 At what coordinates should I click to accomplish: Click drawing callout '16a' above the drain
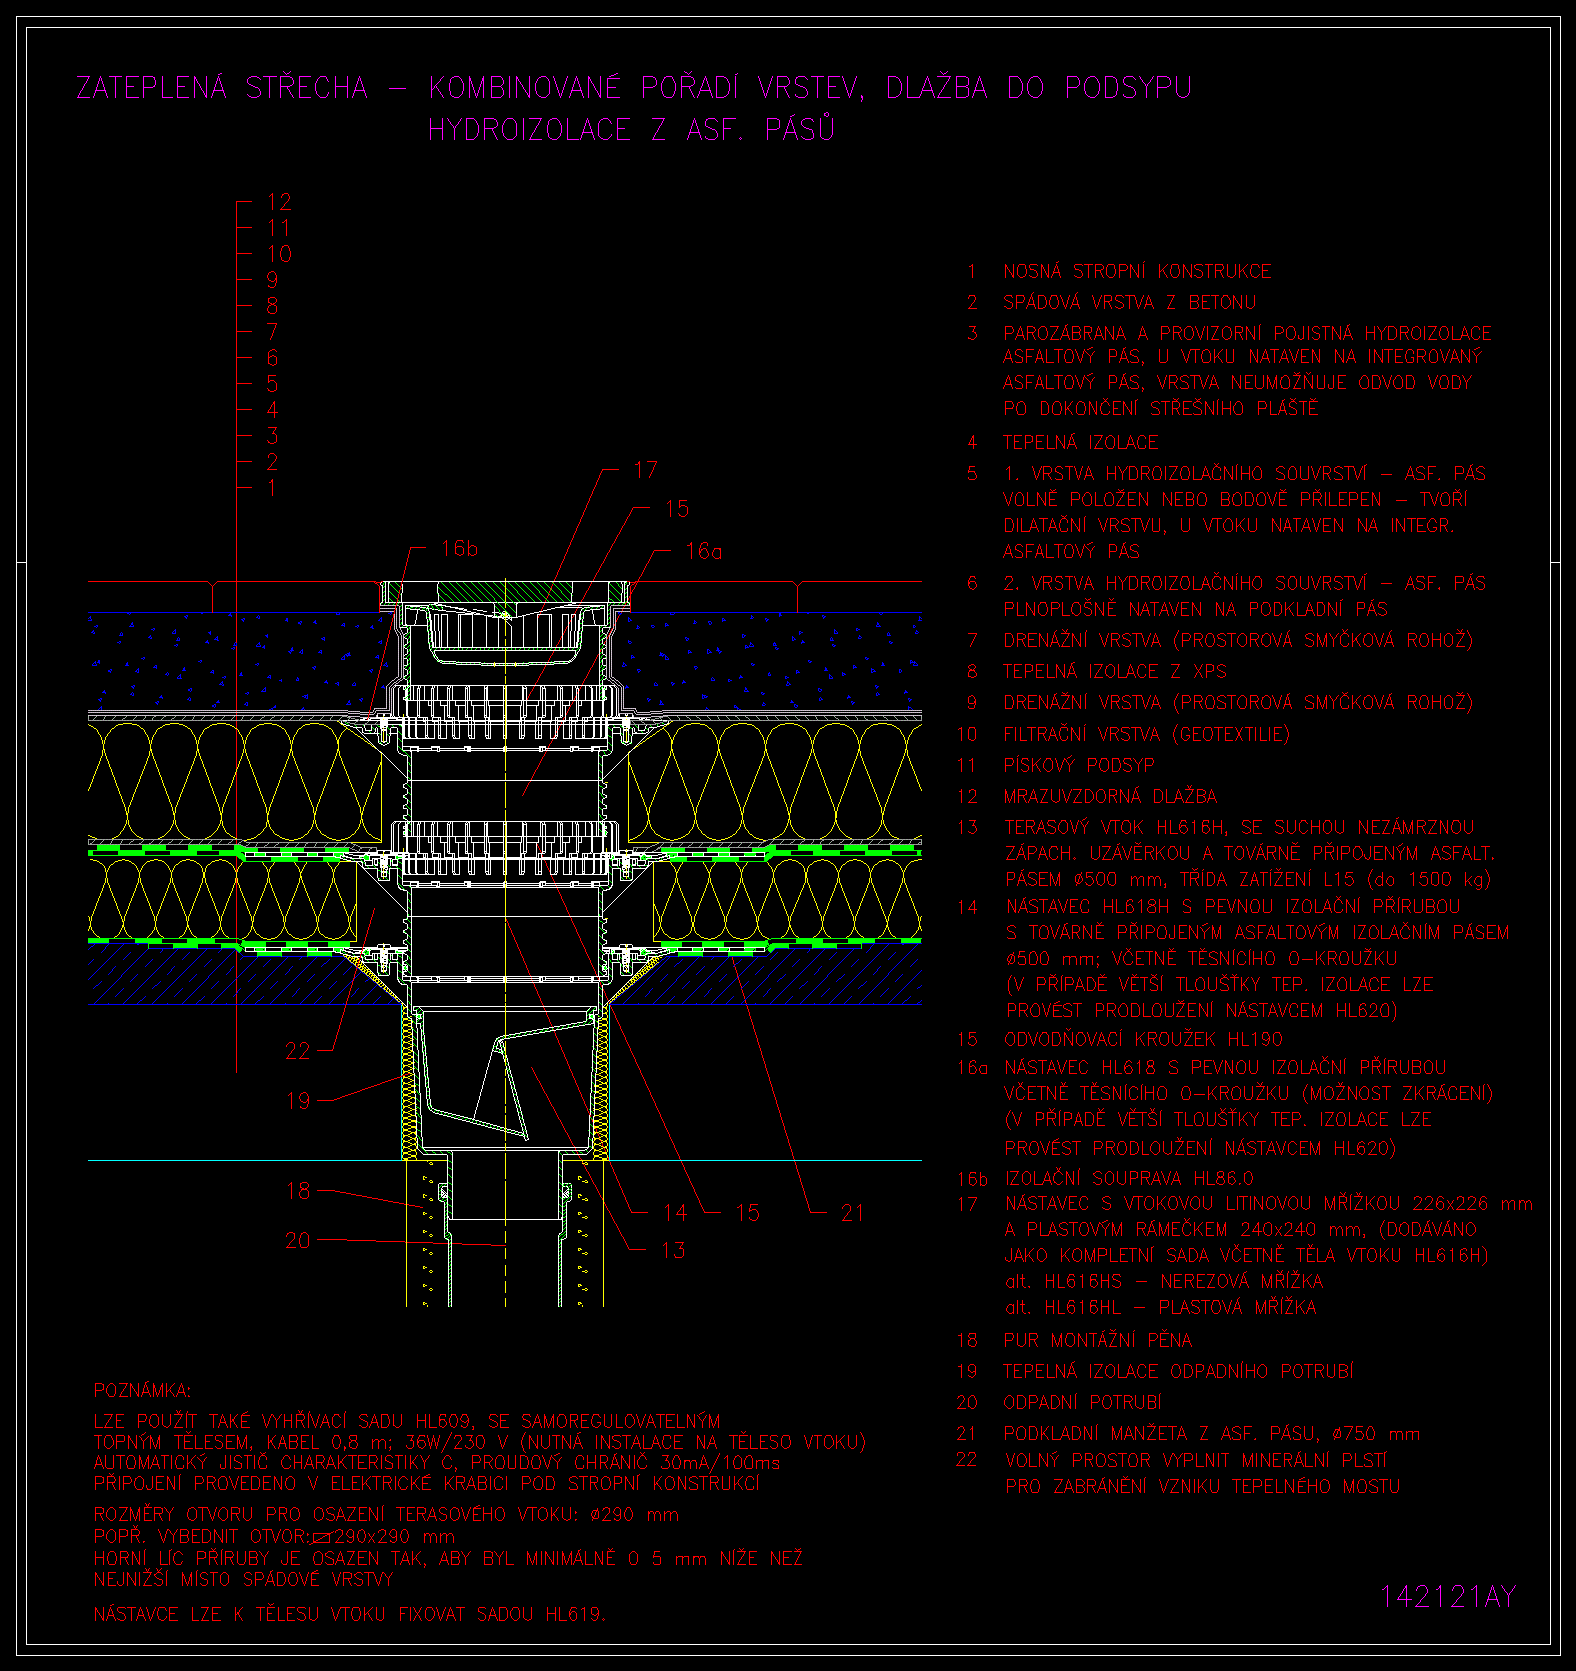click(704, 551)
